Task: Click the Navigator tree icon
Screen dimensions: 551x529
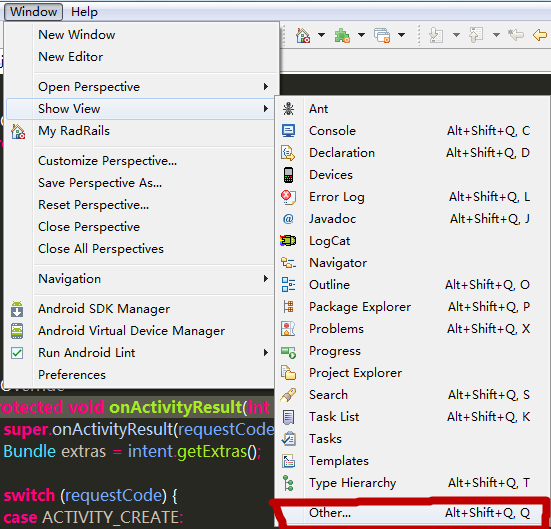Action: (x=289, y=263)
